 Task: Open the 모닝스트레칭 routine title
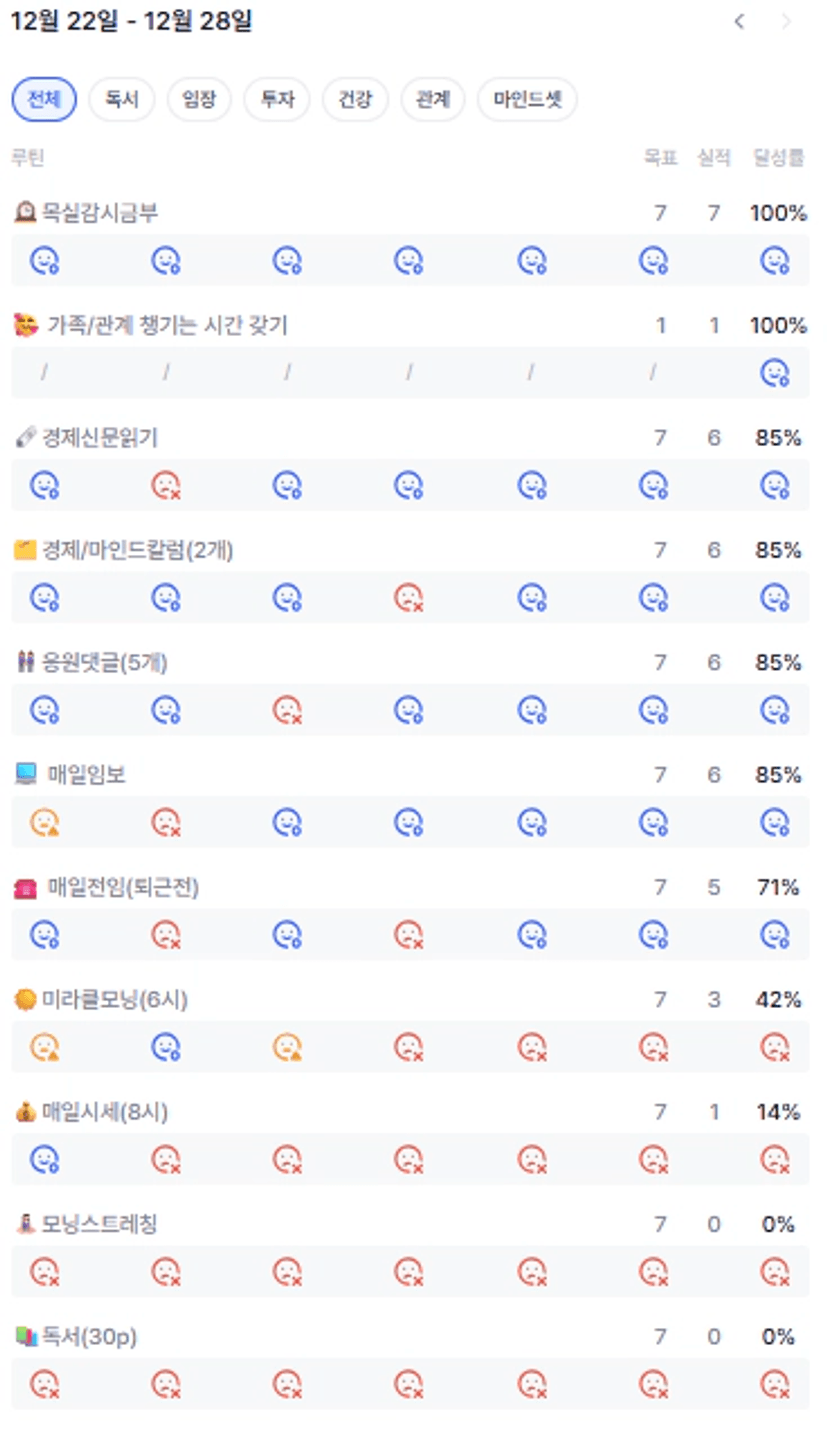coord(99,1224)
